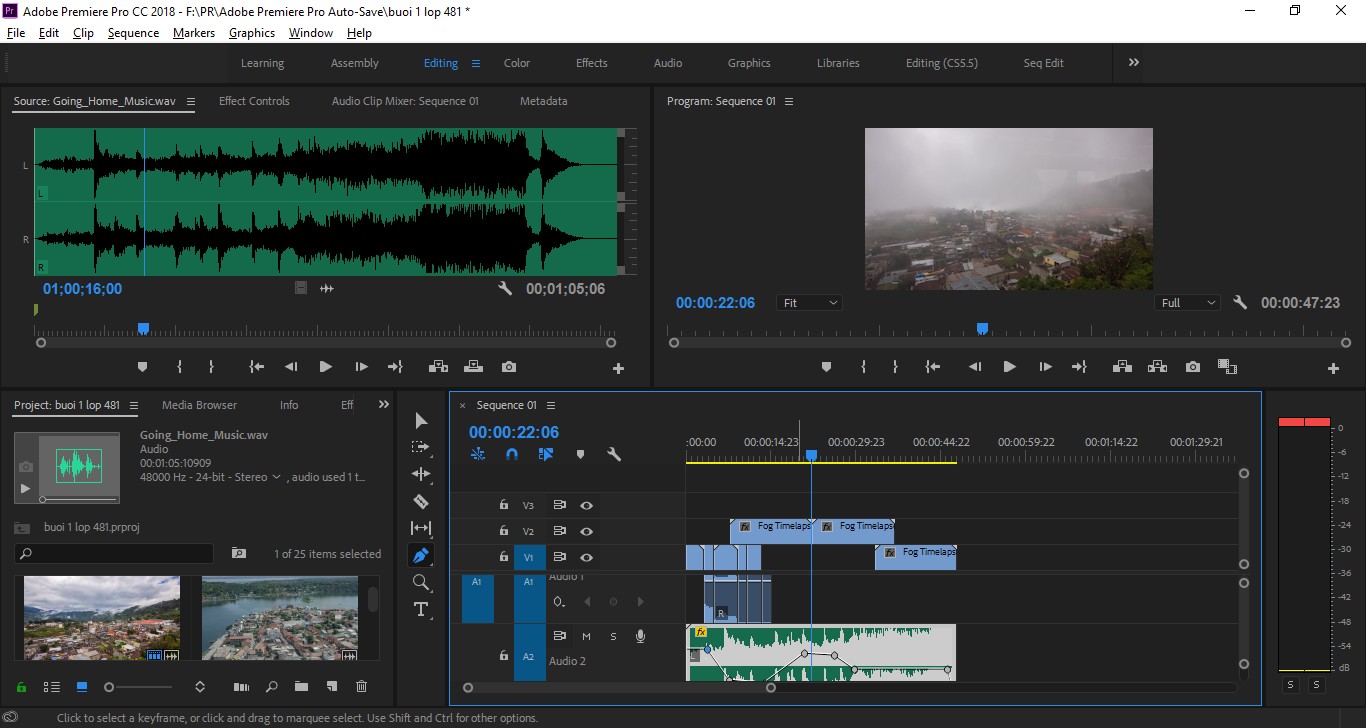Toggle track lock on V1
Viewport: 1366px width, 728px height.
pyautogui.click(x=503, y=557)
